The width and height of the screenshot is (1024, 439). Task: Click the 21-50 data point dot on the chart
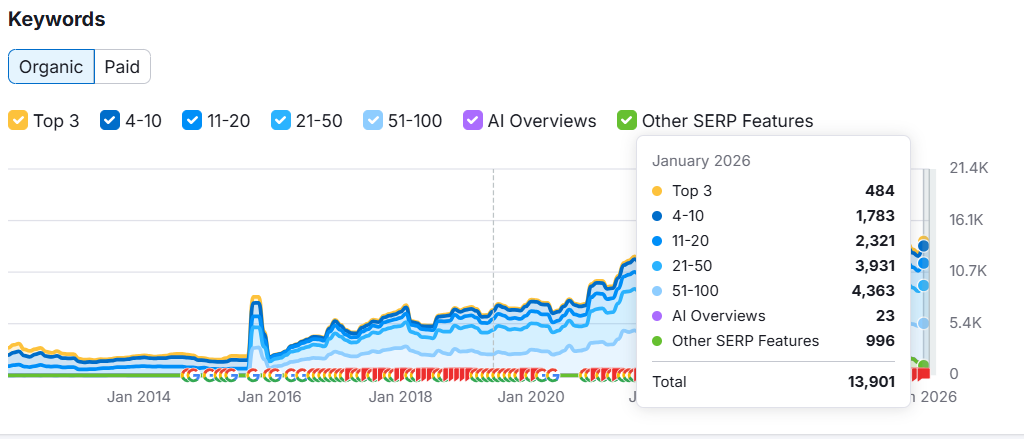925,285
